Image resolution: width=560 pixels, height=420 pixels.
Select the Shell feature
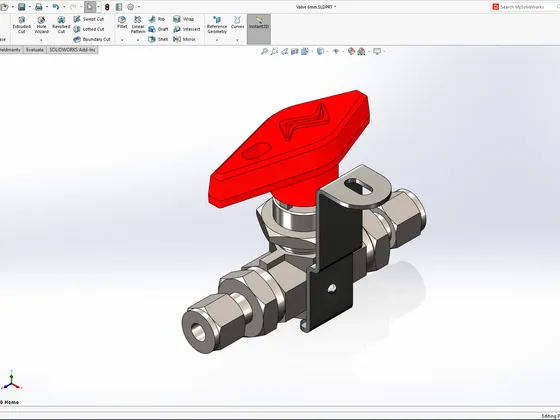pos(158,39)
